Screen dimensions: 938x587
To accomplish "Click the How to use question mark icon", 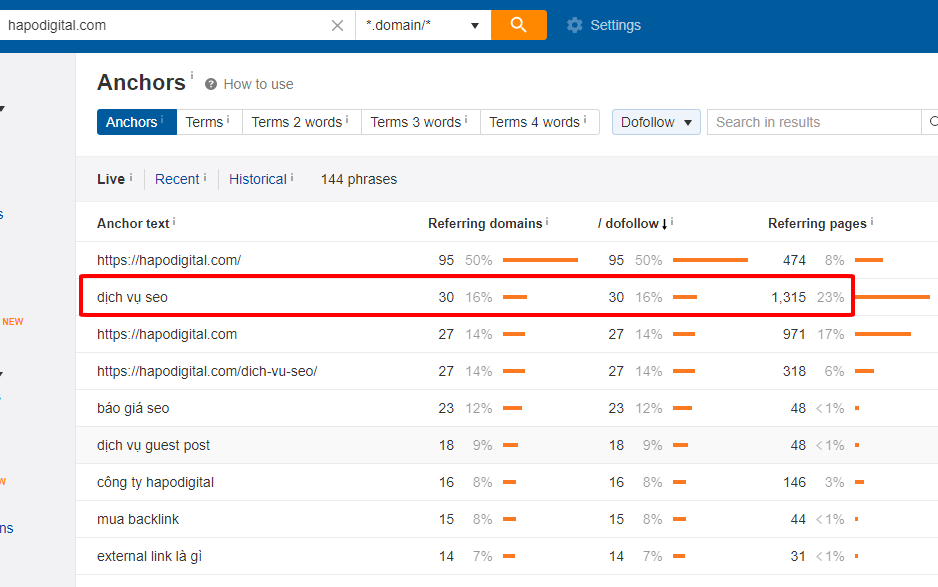I will tap(211, 84).
